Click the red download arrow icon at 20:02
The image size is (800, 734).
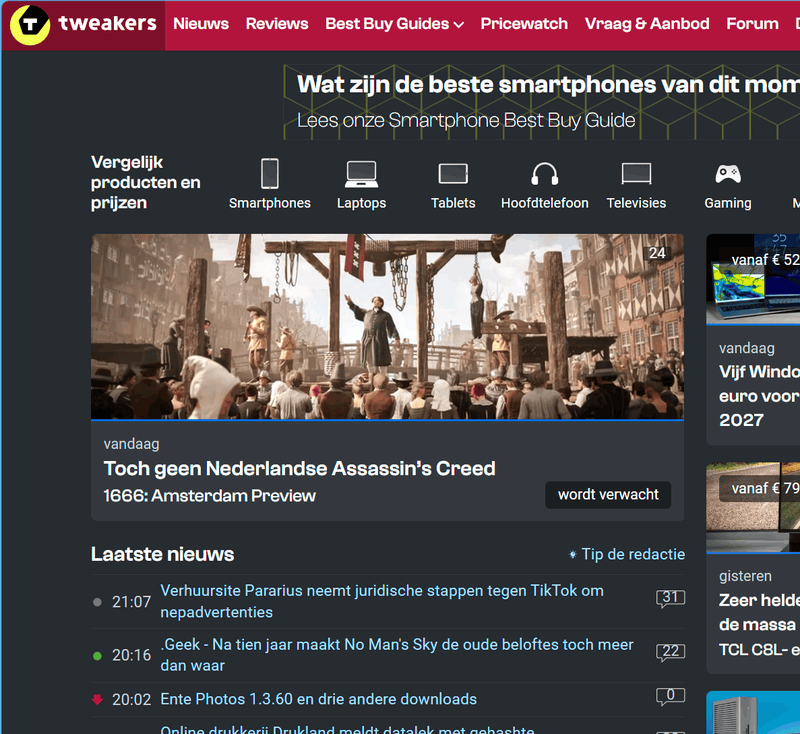coord(97,699)
